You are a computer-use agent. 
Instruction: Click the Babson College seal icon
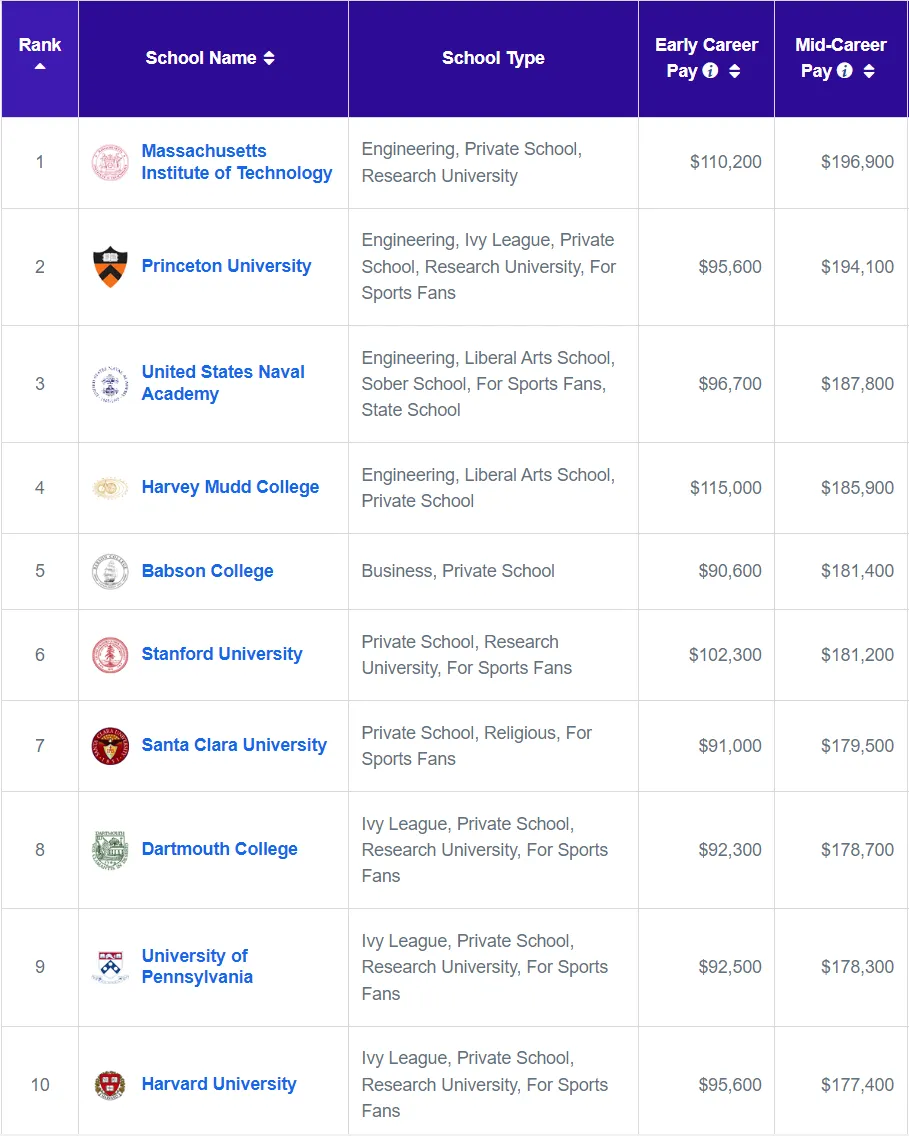click(x=110, y=572)
